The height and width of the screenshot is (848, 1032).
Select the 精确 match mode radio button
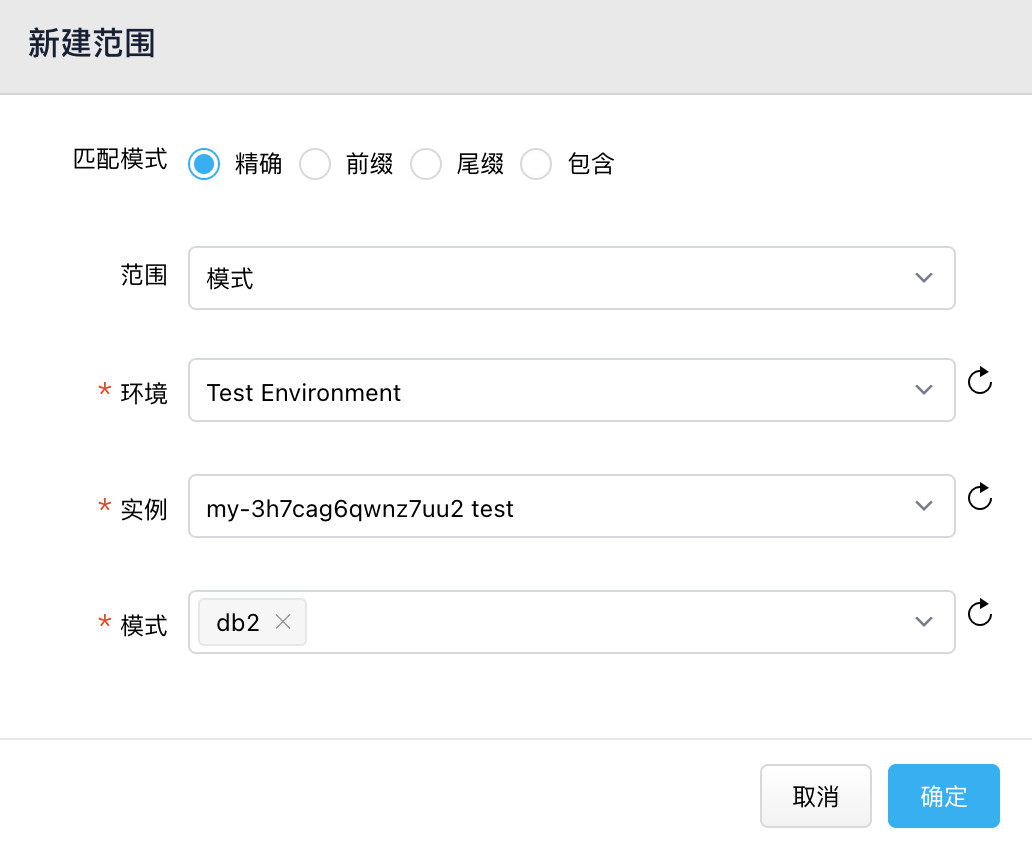pyautogui.click(x=204, y=164)
